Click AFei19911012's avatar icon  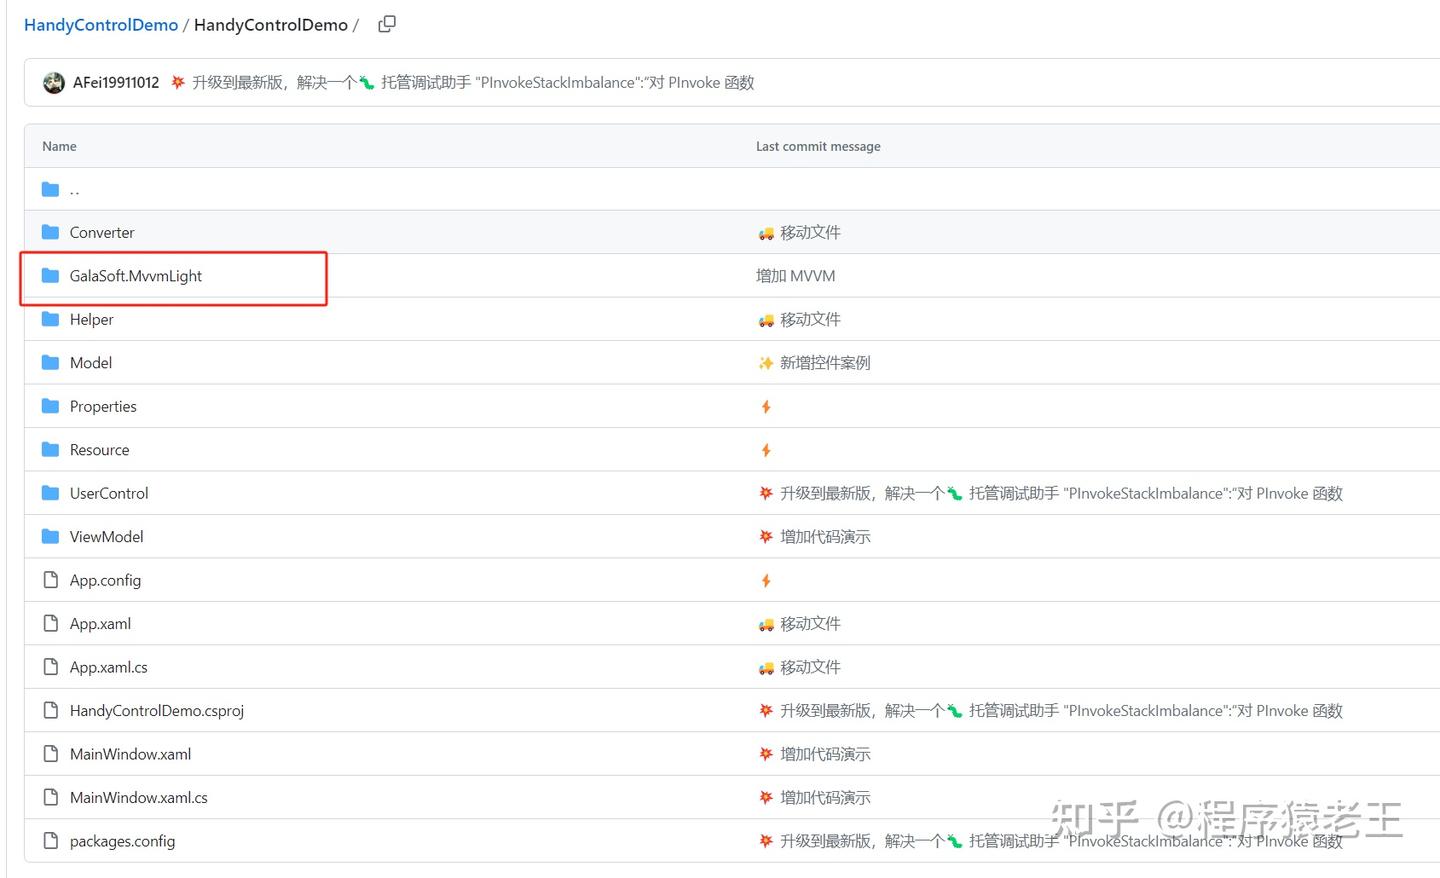(53, 82)
